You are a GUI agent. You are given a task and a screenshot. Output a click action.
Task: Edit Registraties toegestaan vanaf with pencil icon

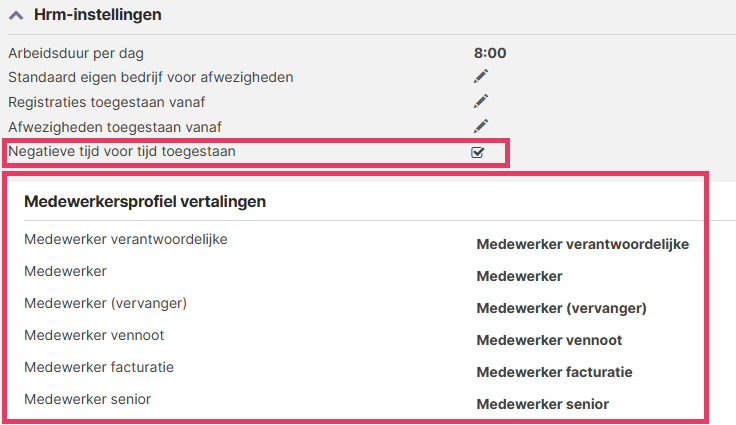coord(480,101)
